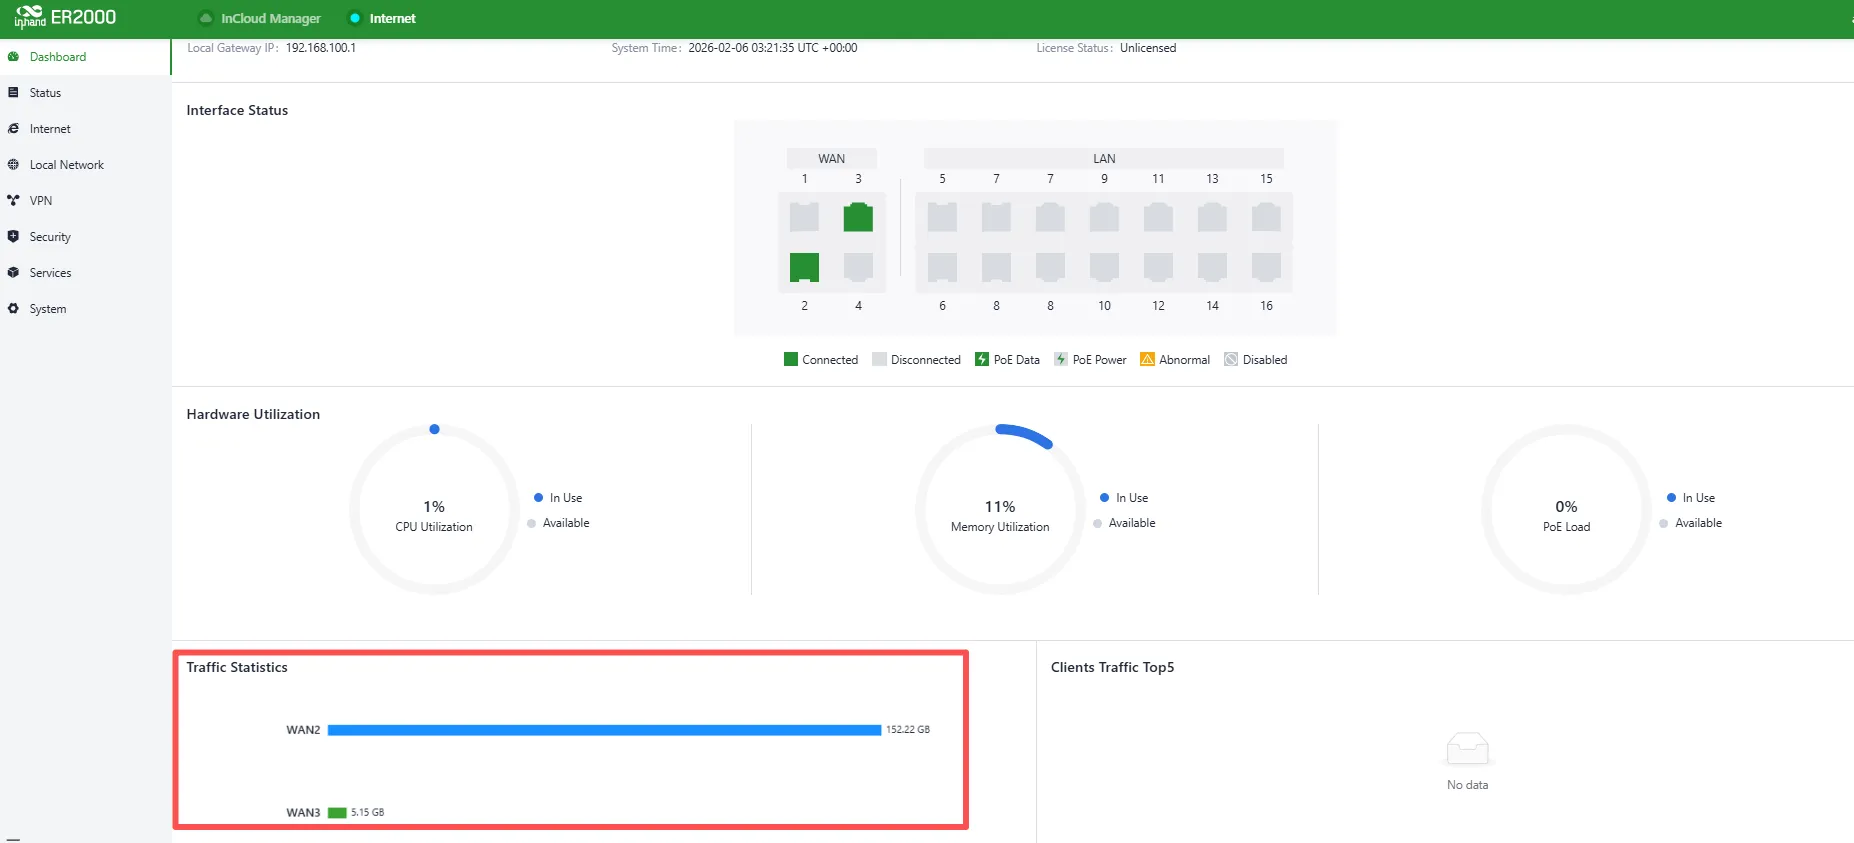Select WAN port 1 icon

804,217
